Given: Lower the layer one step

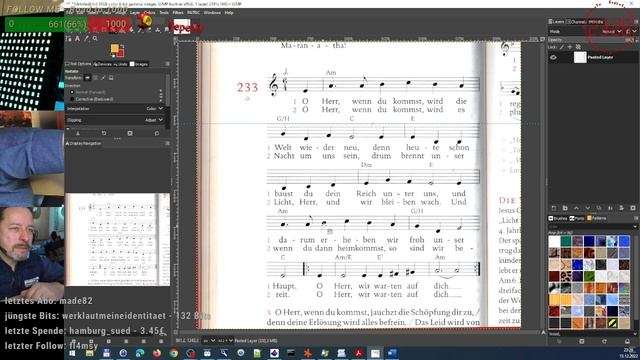Looking at the screenshot, I should point(588,208).
